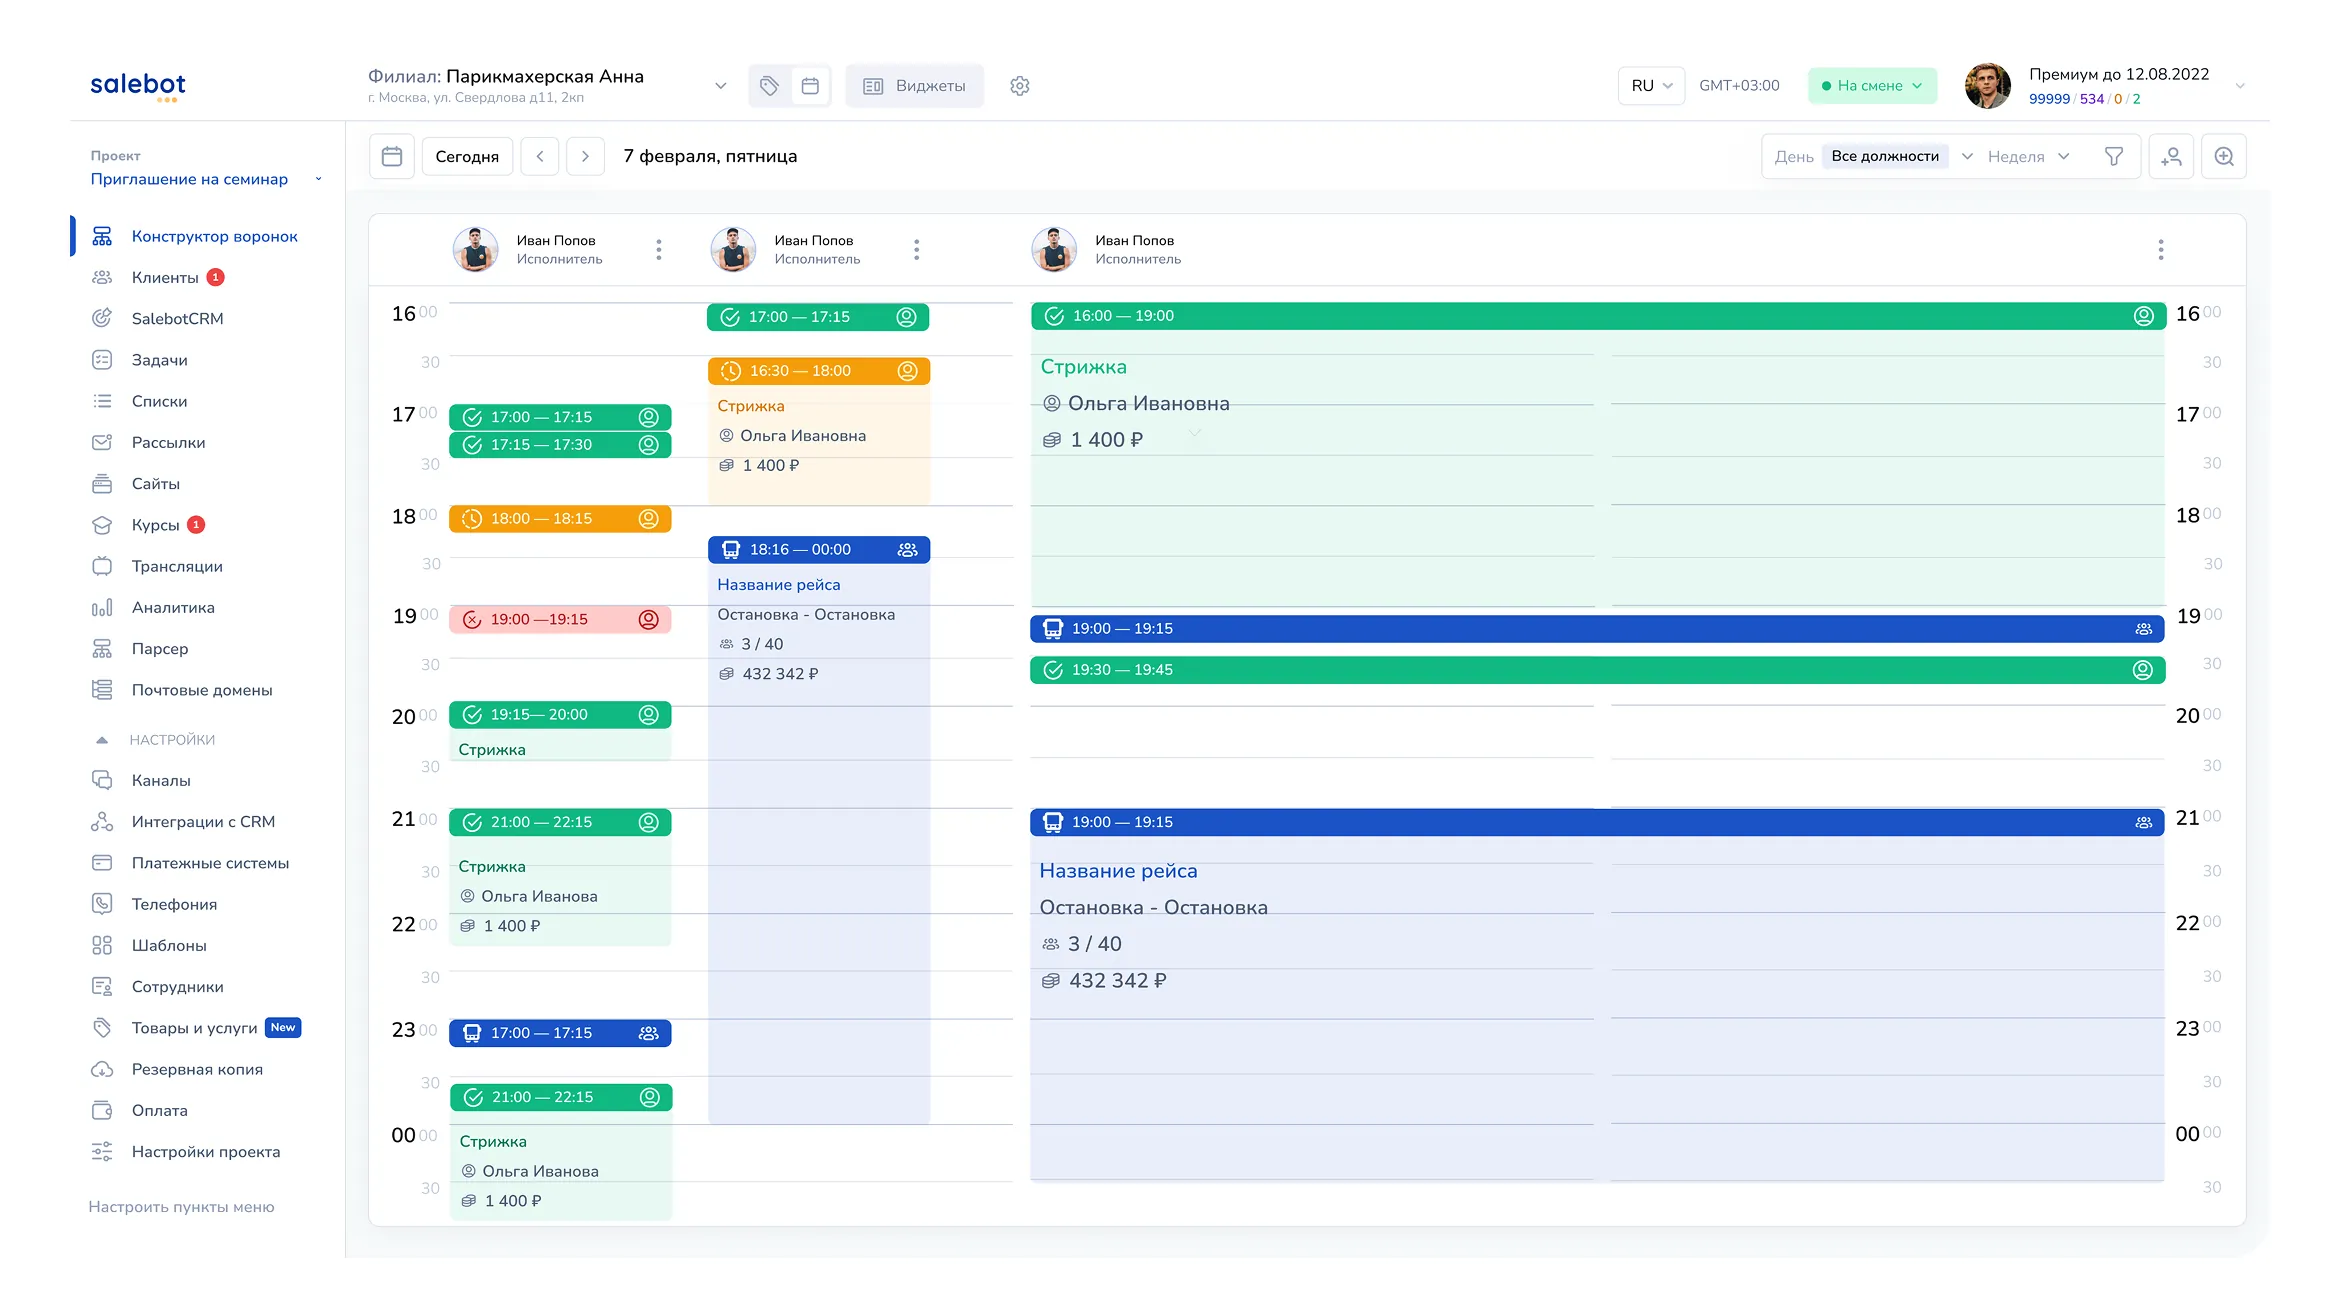Toggle the На смене shift status

coord(1871,86)
